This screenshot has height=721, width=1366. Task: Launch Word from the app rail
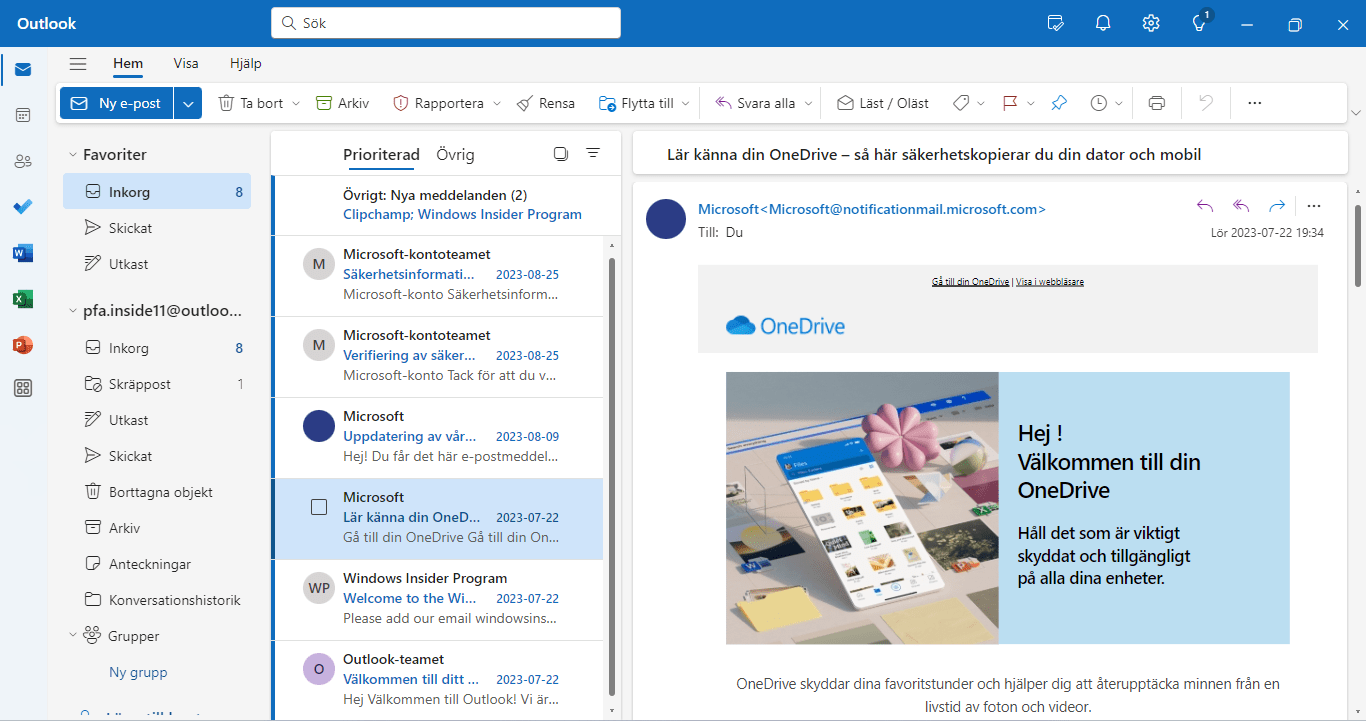coord(22,253)
